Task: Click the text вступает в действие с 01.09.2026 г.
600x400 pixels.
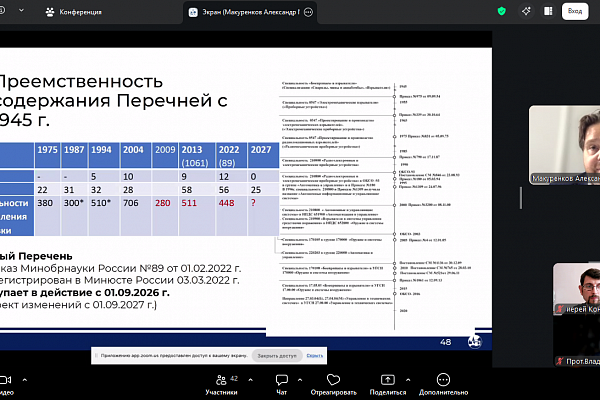Action: pyautogui.click(x=85, y=292)
